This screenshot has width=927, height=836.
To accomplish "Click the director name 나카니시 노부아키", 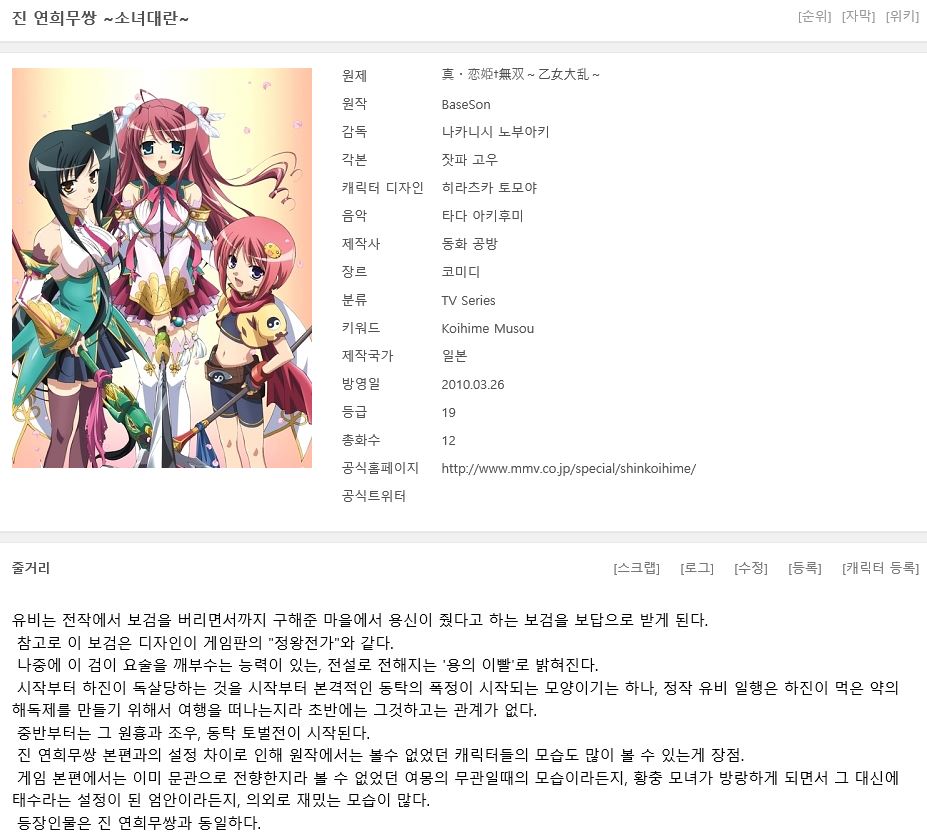I will (495, 132).
